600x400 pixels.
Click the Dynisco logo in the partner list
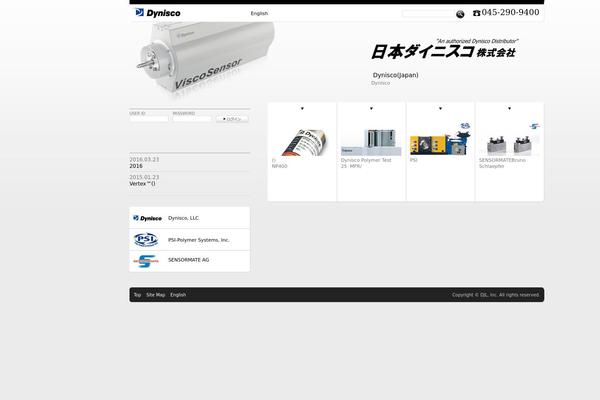pyautogui.click(x=147, y=218)
